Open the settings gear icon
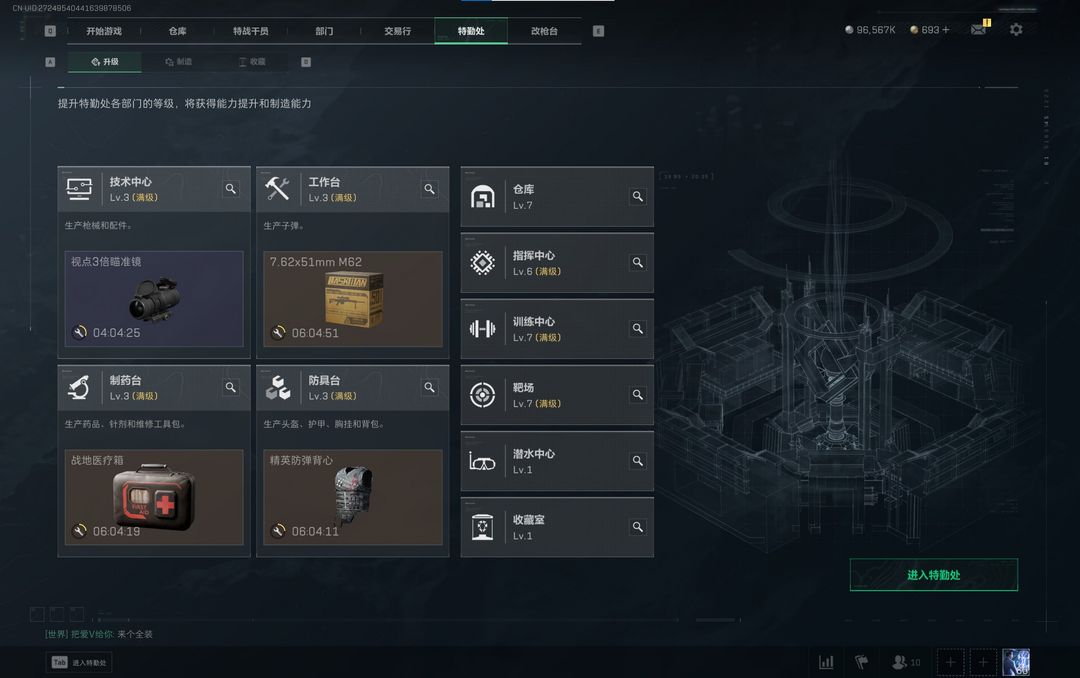Screen dimensions: 1080x678 (1015, 30)
